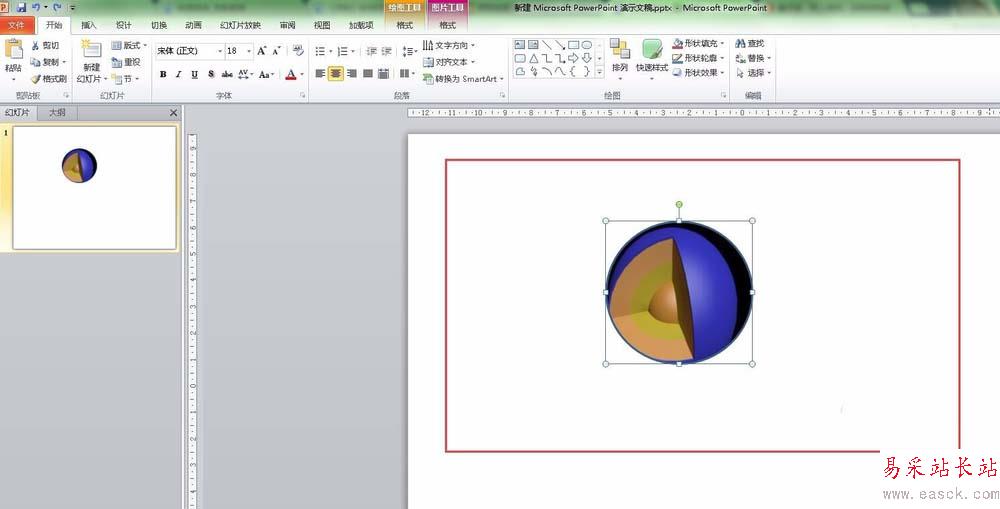
Task: Select the Rectangle shape in shapes gallery
Action: [x=573, y=45]
